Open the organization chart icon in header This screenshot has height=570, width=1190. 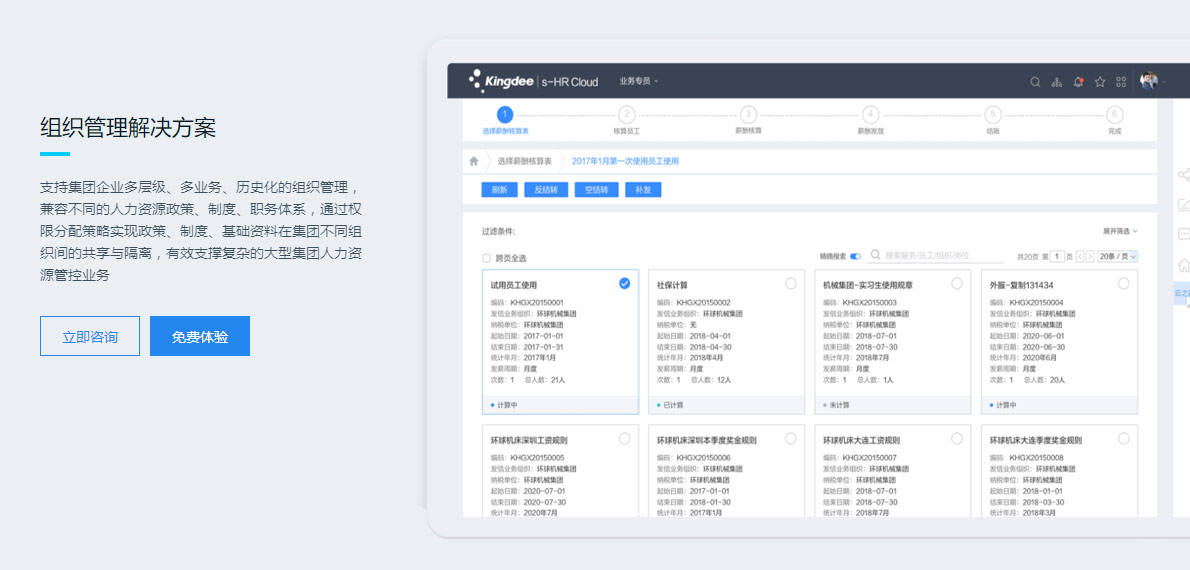point(1056,82)
